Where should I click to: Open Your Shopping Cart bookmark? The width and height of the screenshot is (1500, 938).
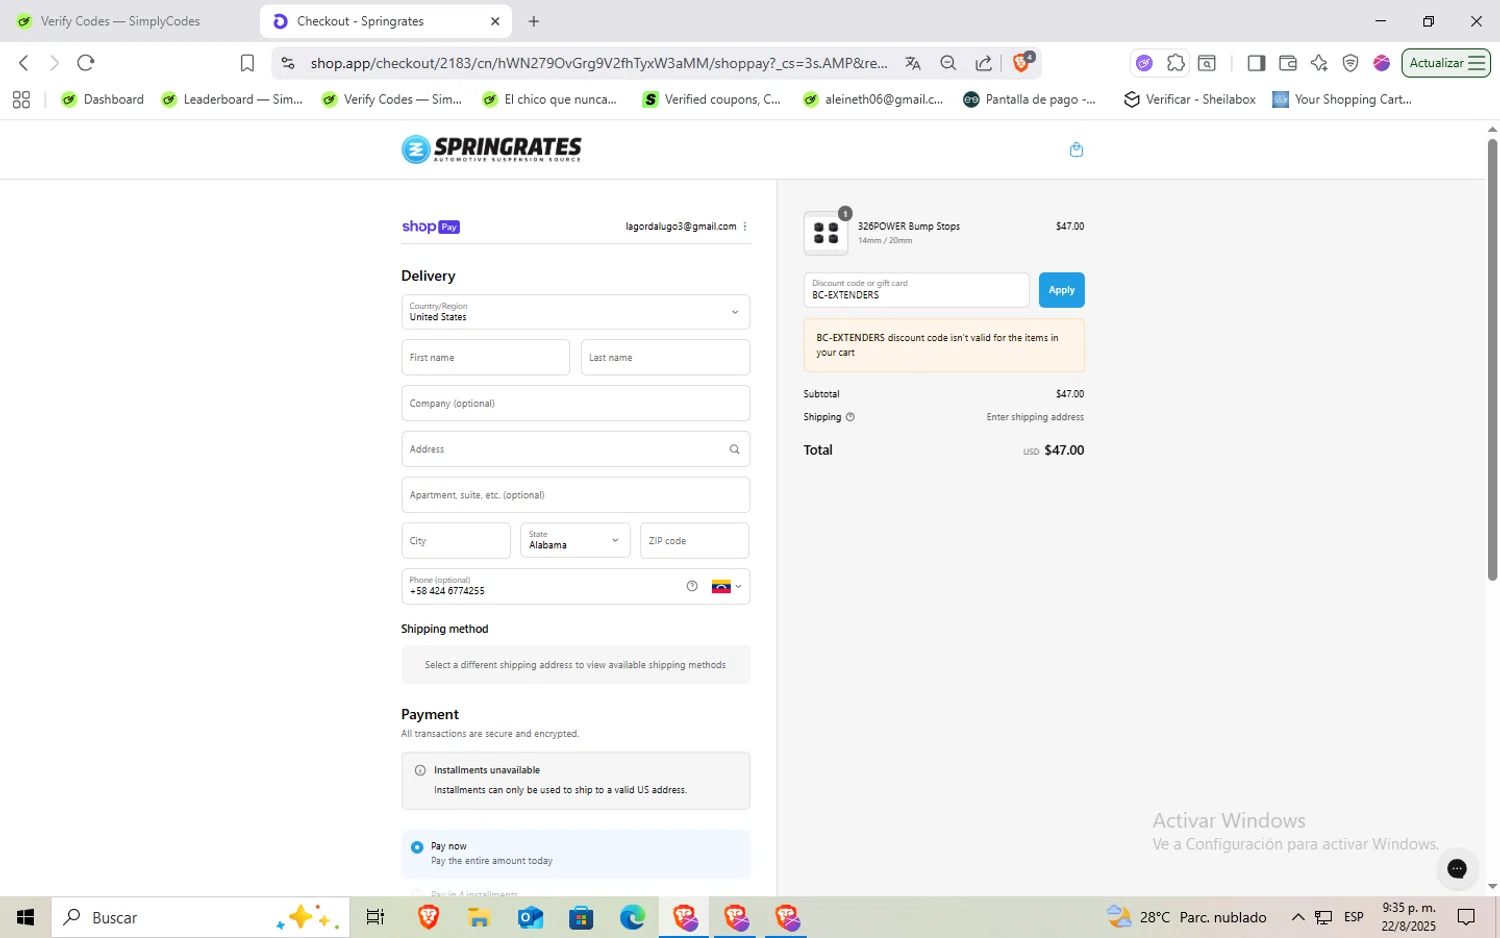tap(1342, 99)
